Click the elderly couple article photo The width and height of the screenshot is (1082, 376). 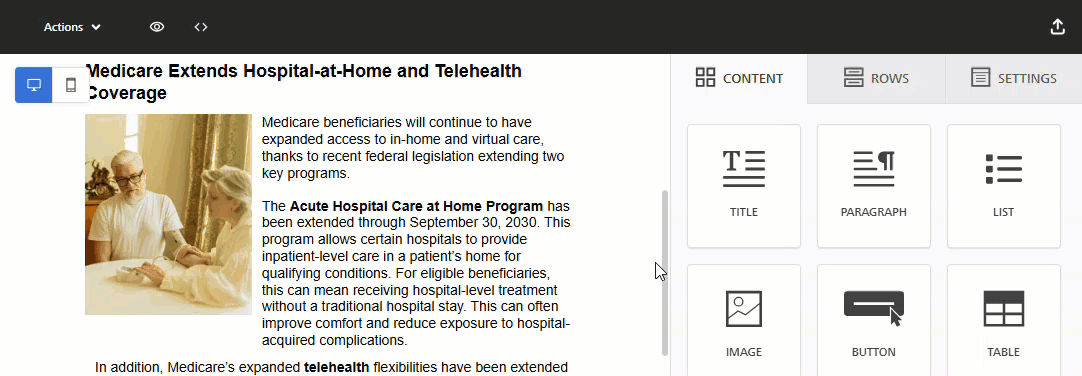(168, 215)
